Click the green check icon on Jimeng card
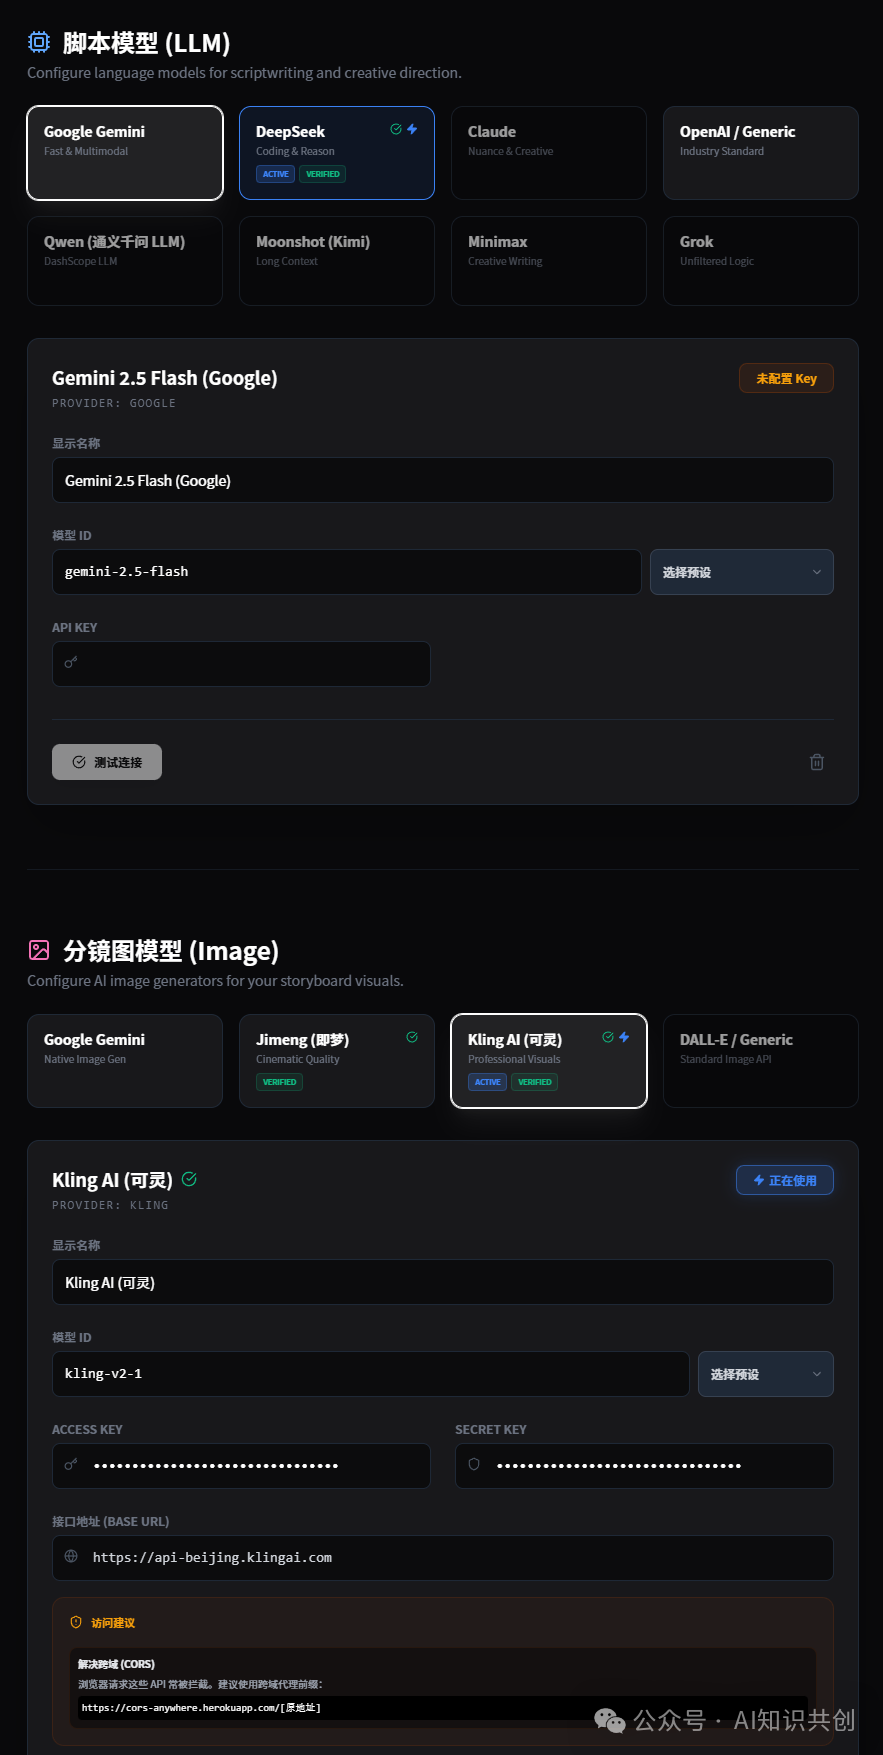883x1755 pixels. tap(412, 1037)
